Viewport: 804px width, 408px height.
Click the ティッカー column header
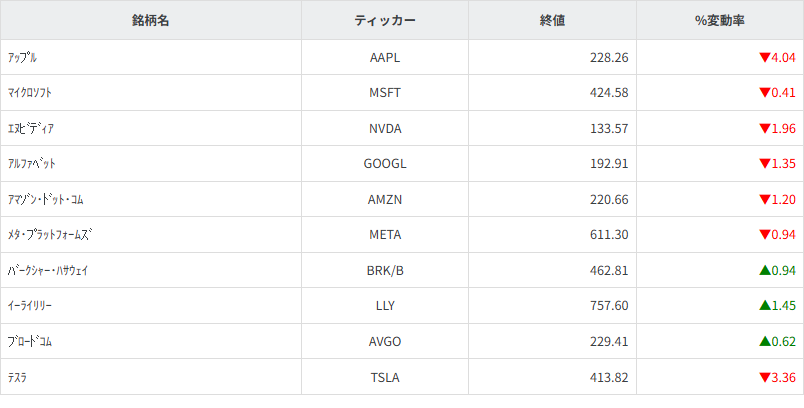coord(385,21)
